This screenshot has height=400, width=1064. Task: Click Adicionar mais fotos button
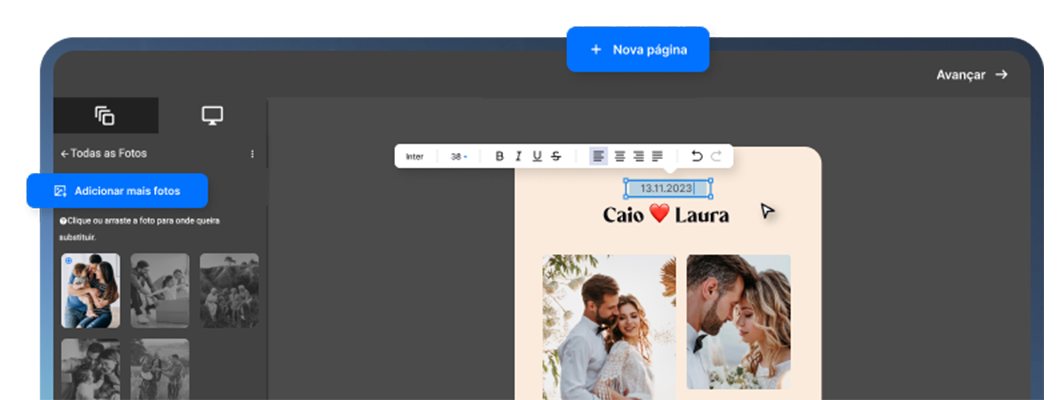coord(117,190)
